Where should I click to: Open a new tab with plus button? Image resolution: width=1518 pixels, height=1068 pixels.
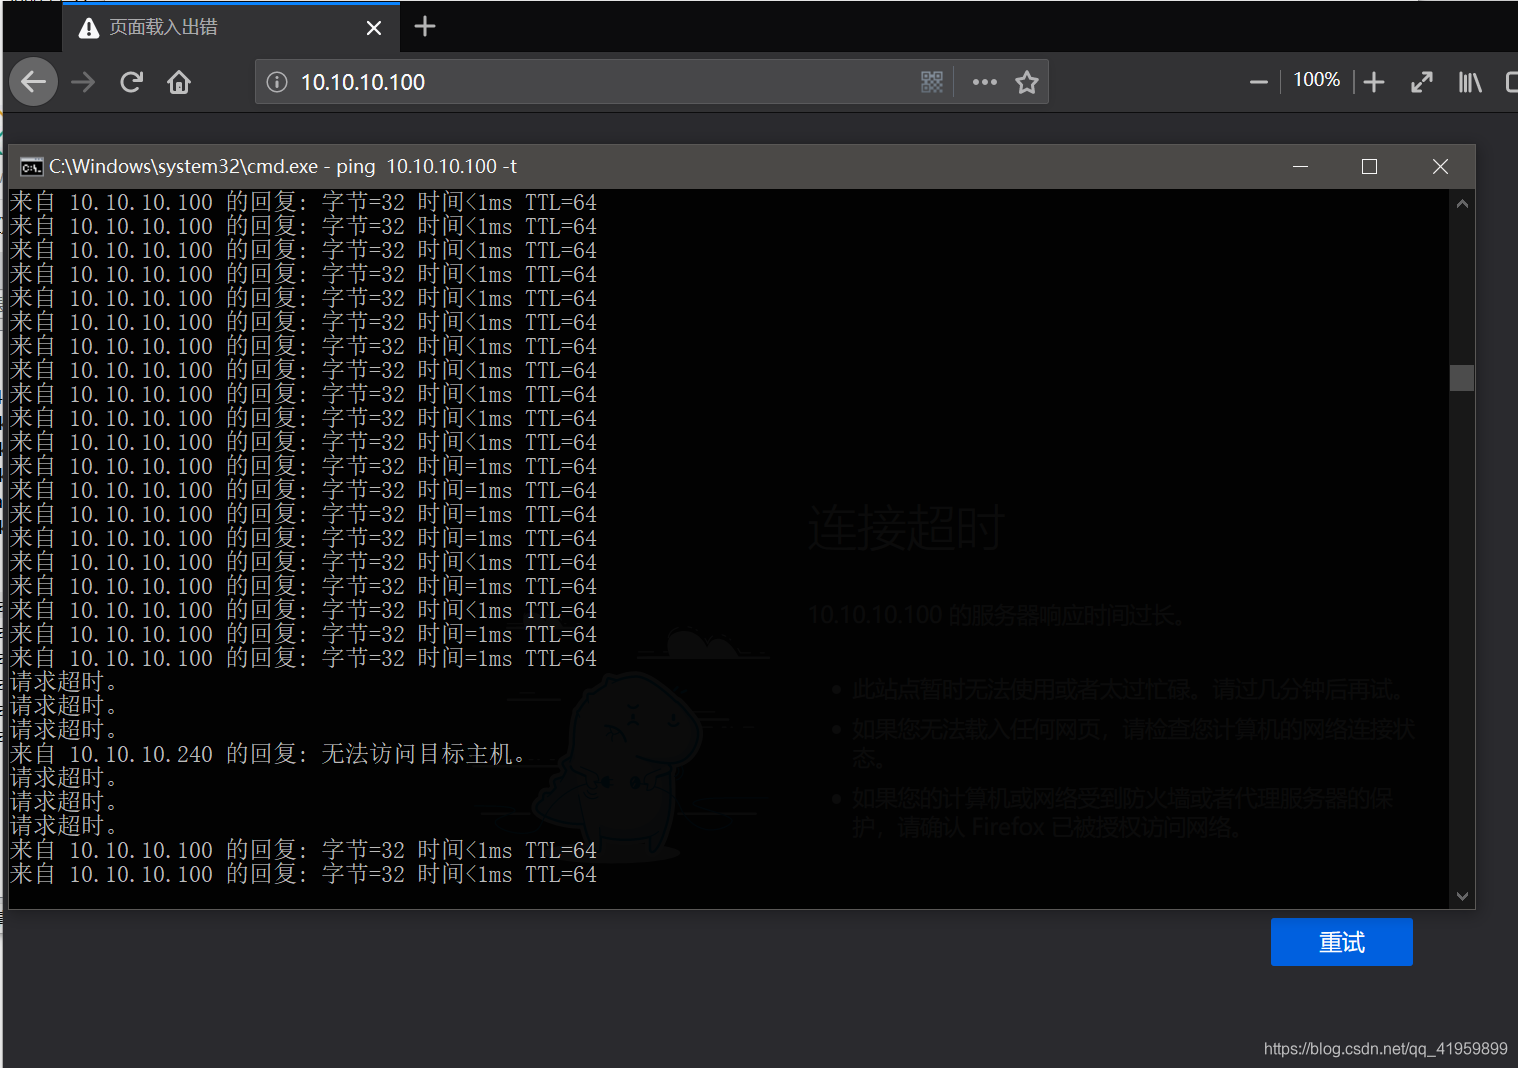point(425,27)
